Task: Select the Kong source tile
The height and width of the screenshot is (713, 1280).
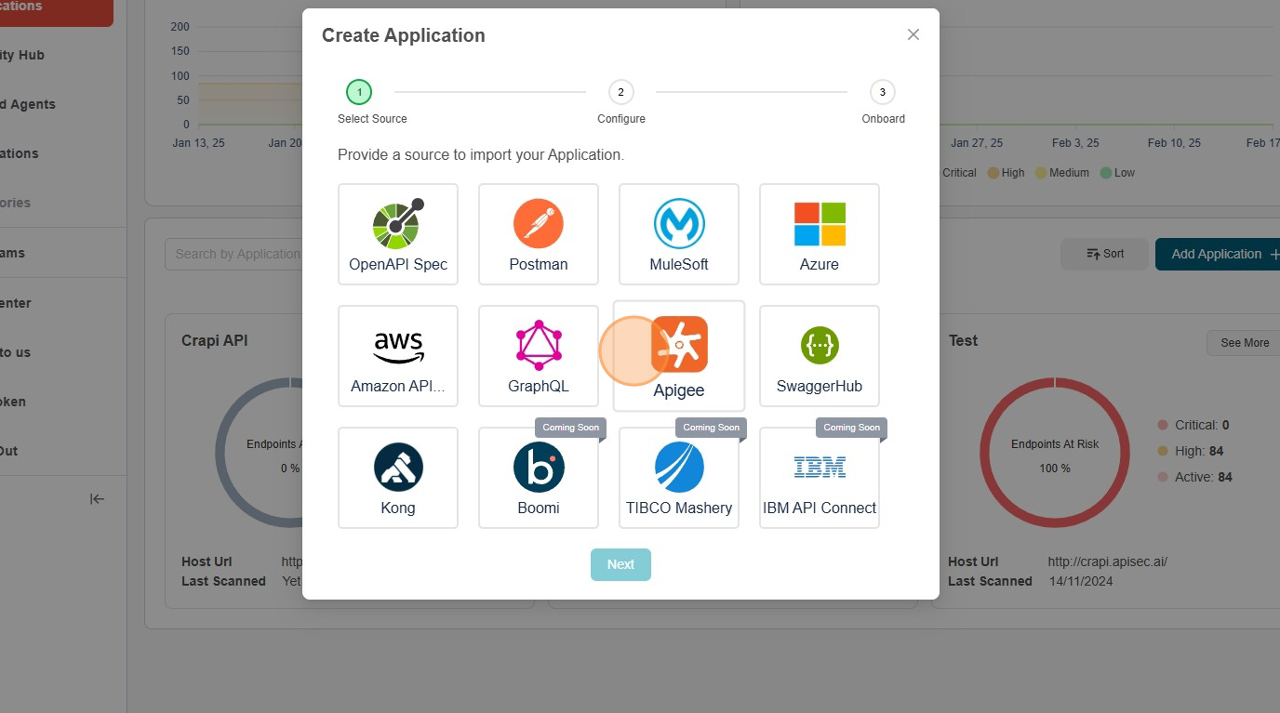Action: tap(397, 477)
